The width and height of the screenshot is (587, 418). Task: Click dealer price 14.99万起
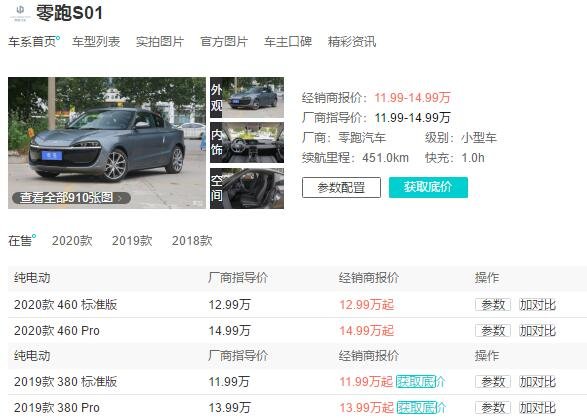tap(367, 331)
